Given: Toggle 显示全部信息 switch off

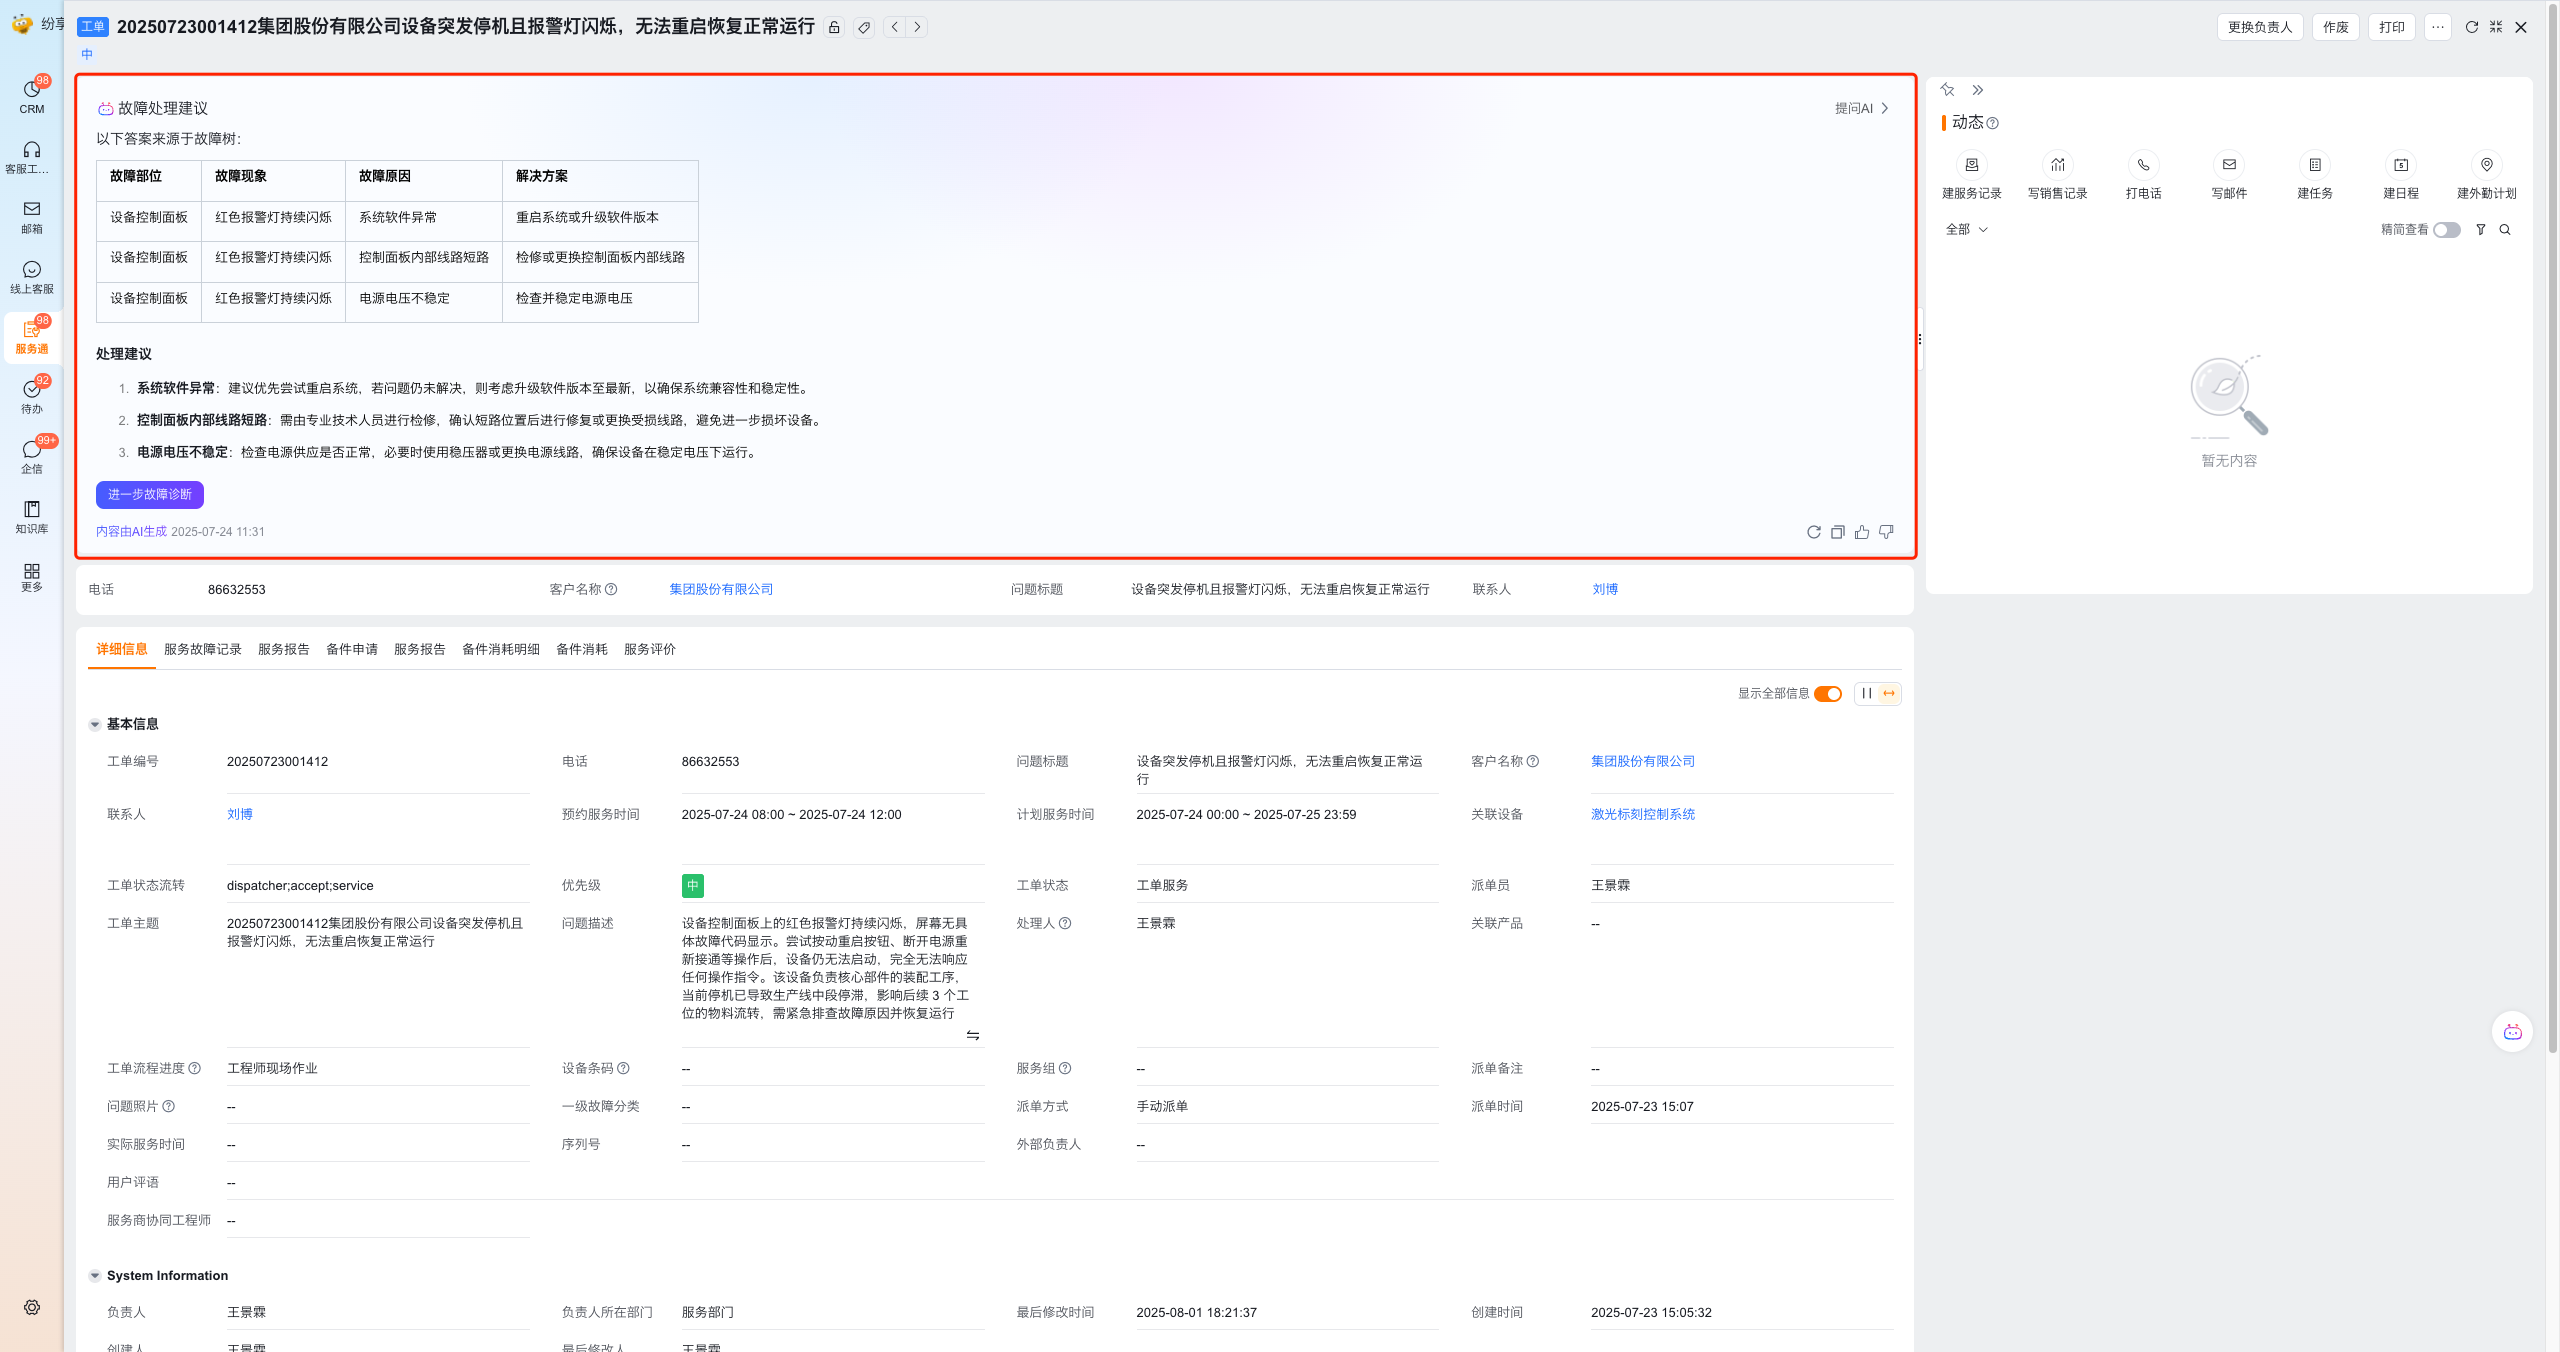Looking at the screenshot, I should click(x=1827, y=694).
